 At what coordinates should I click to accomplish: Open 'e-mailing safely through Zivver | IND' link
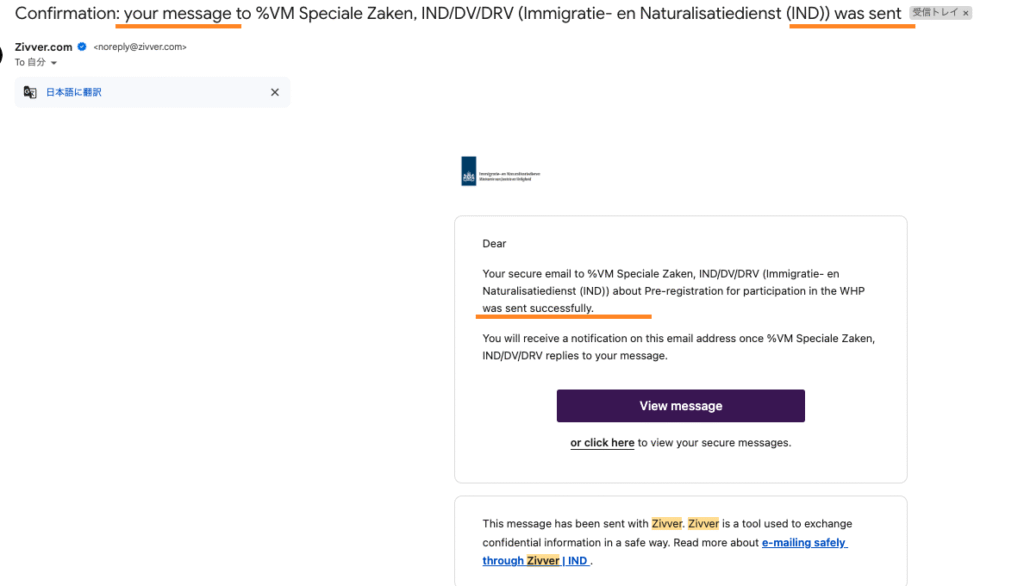point(665,551)
